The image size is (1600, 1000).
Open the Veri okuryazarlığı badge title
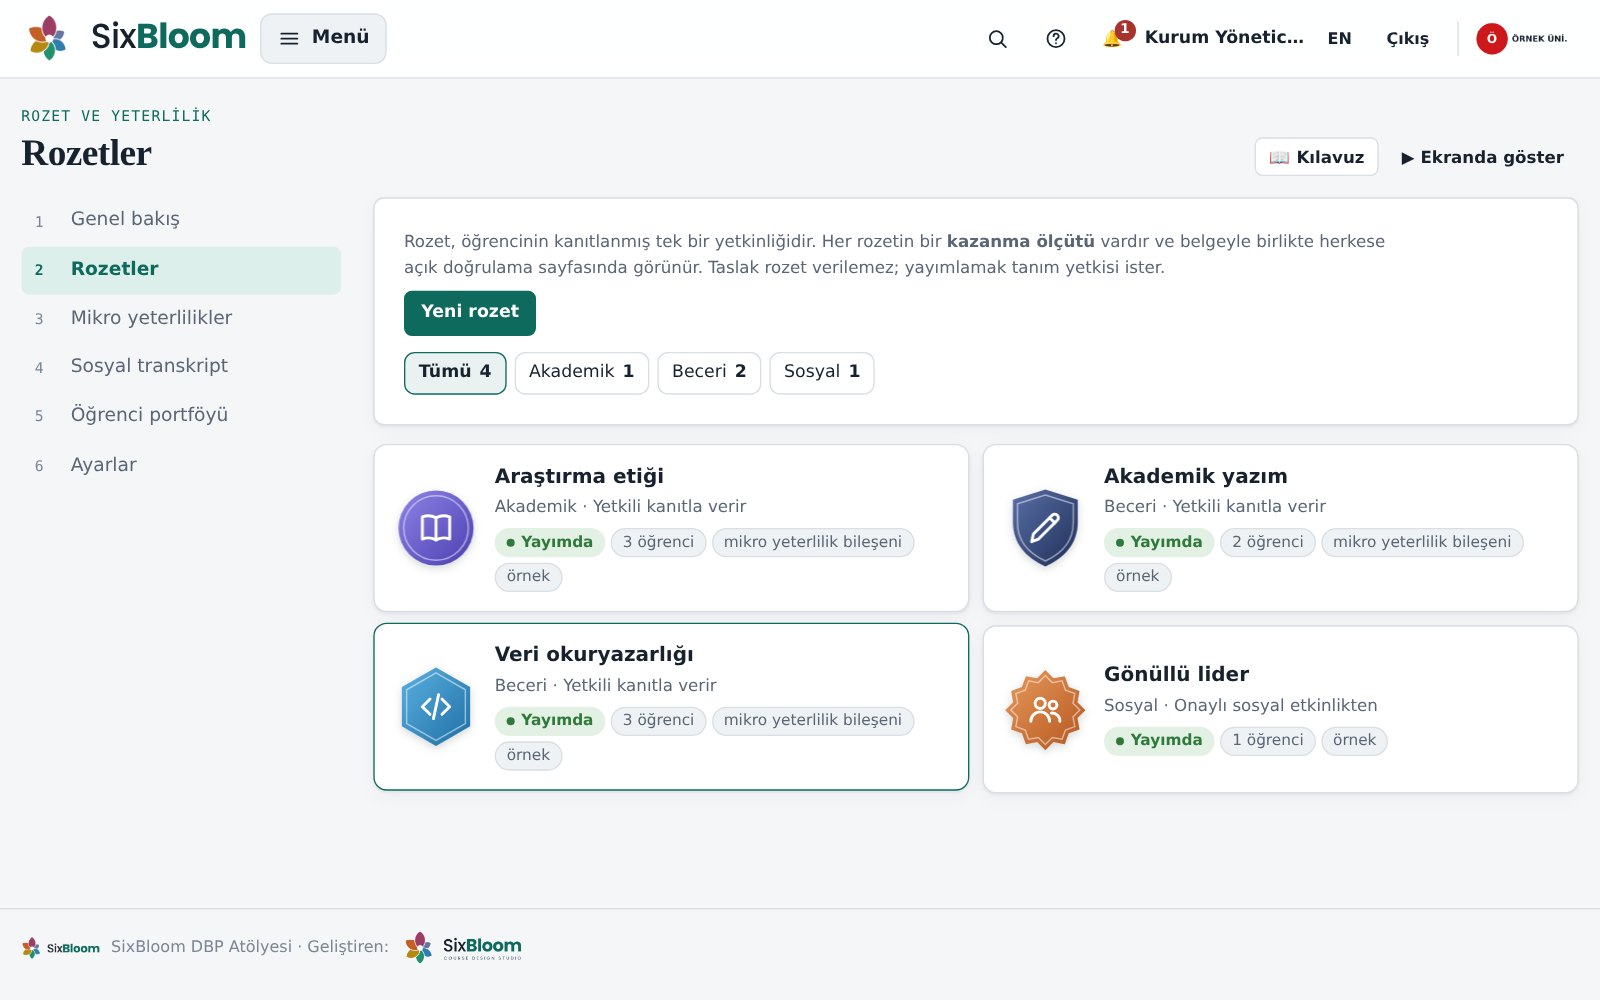click(594, 654)
